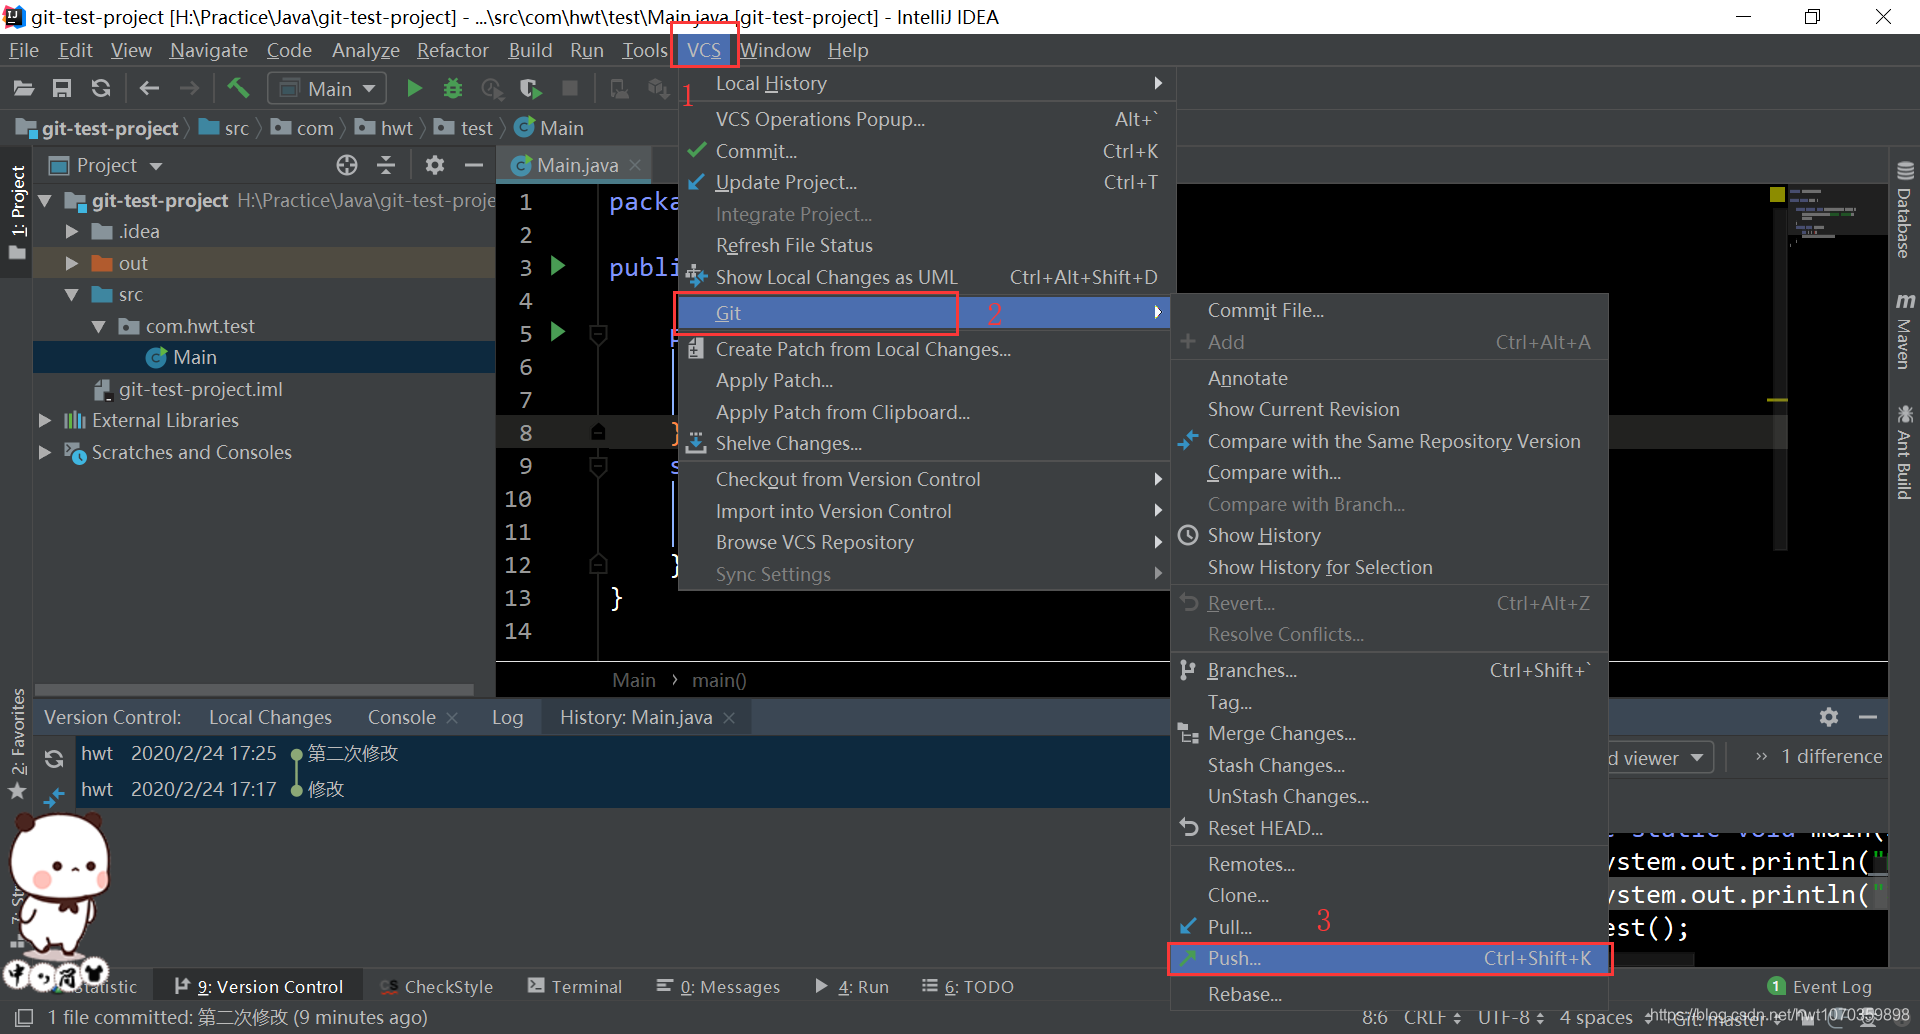
Task: Open Branches... from Git submenu
Action: [1389, 671]
